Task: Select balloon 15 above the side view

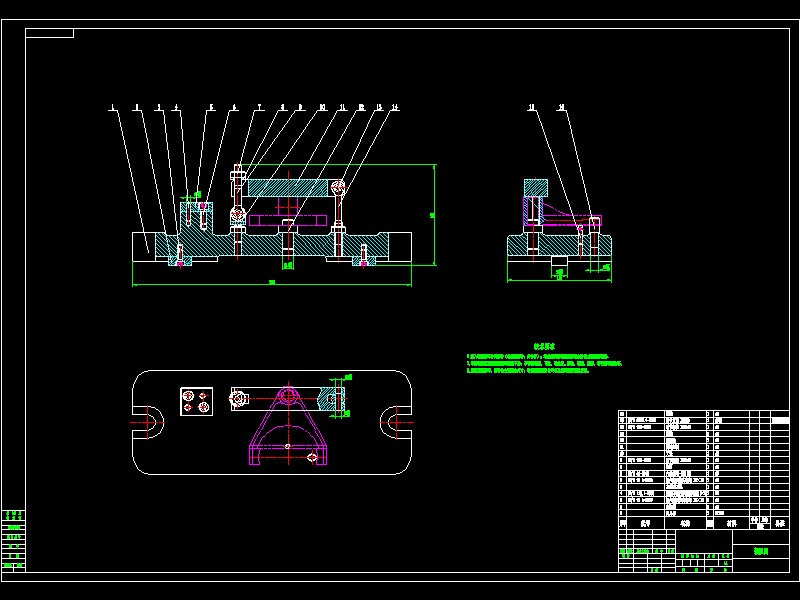Action: click(531, 108)
